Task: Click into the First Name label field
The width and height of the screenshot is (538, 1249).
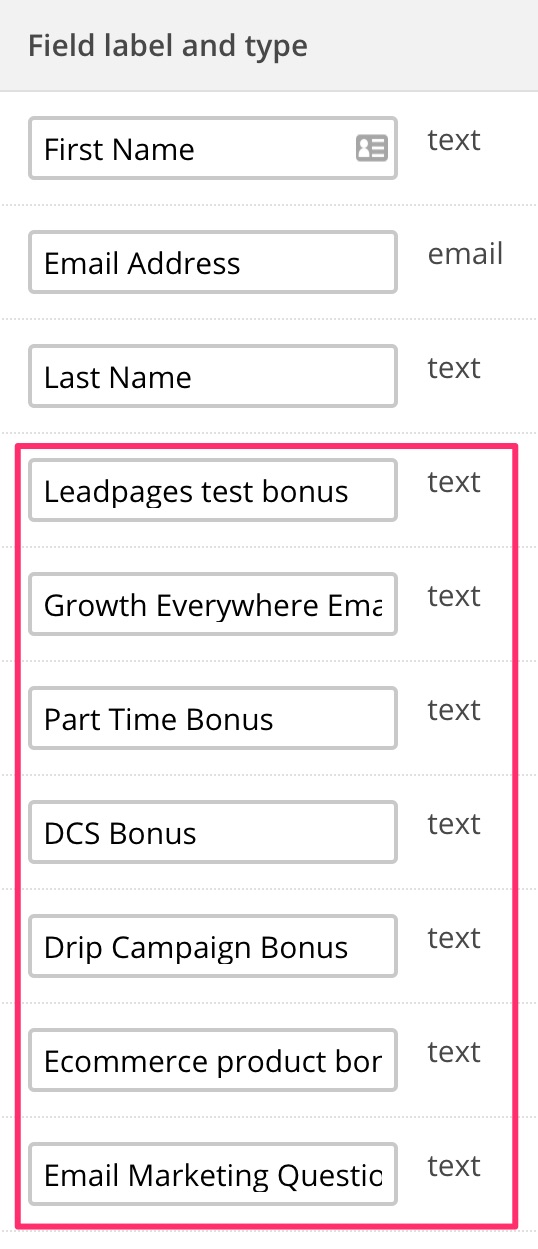Action: [213, 149]
